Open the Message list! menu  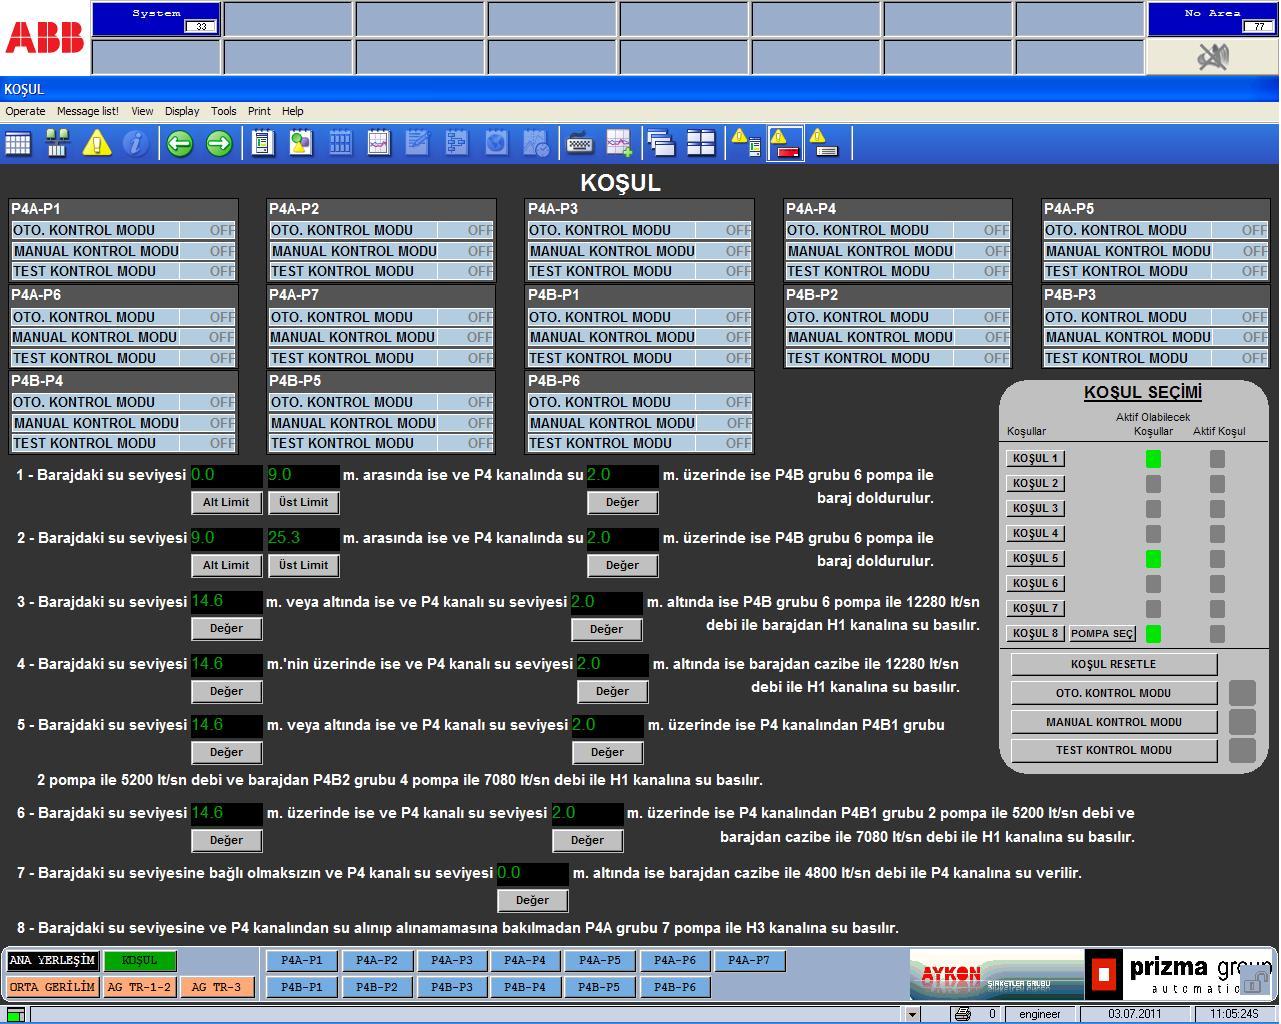[x=88, y=111]
